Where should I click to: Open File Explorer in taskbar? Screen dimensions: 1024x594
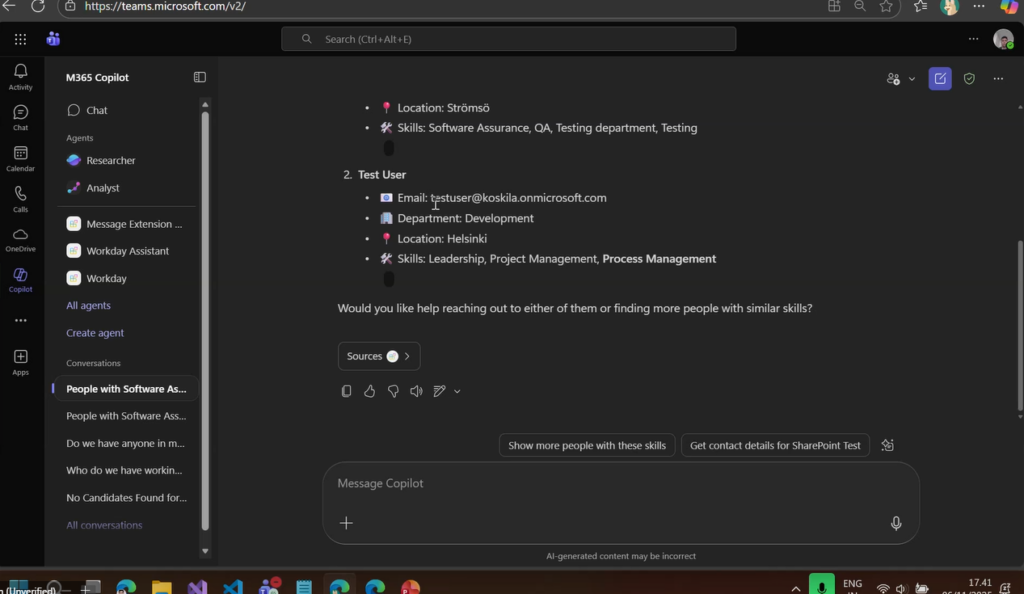coord(161,587)
